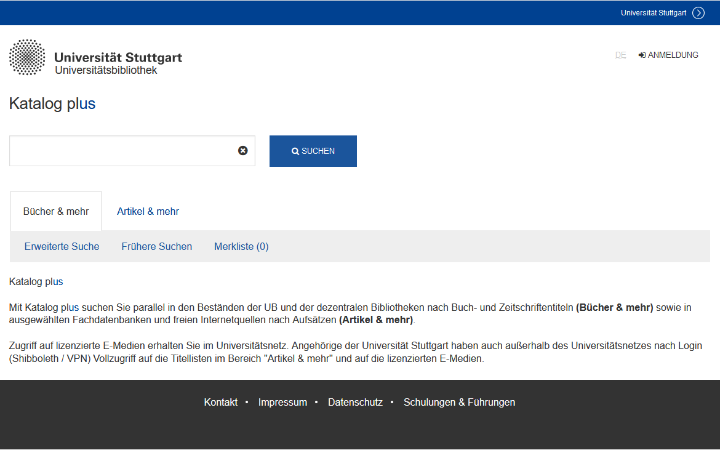Open the Kontakt footer link

(221, 402)
